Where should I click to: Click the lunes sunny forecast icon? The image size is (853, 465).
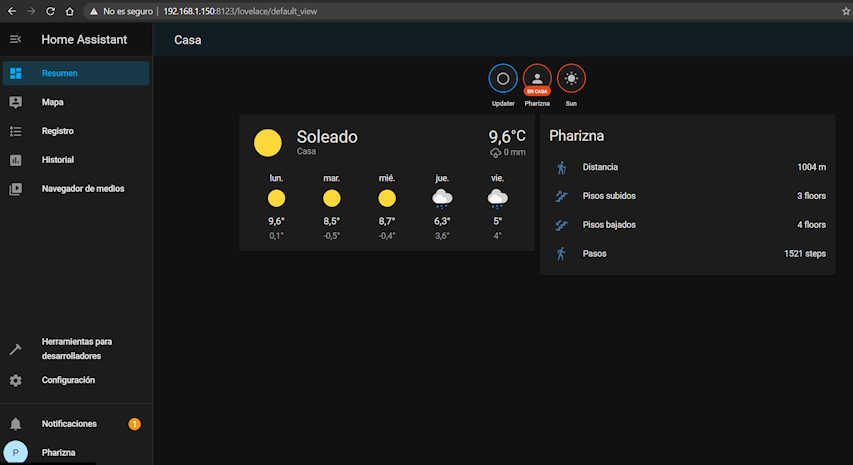click(x=276, y=199)
